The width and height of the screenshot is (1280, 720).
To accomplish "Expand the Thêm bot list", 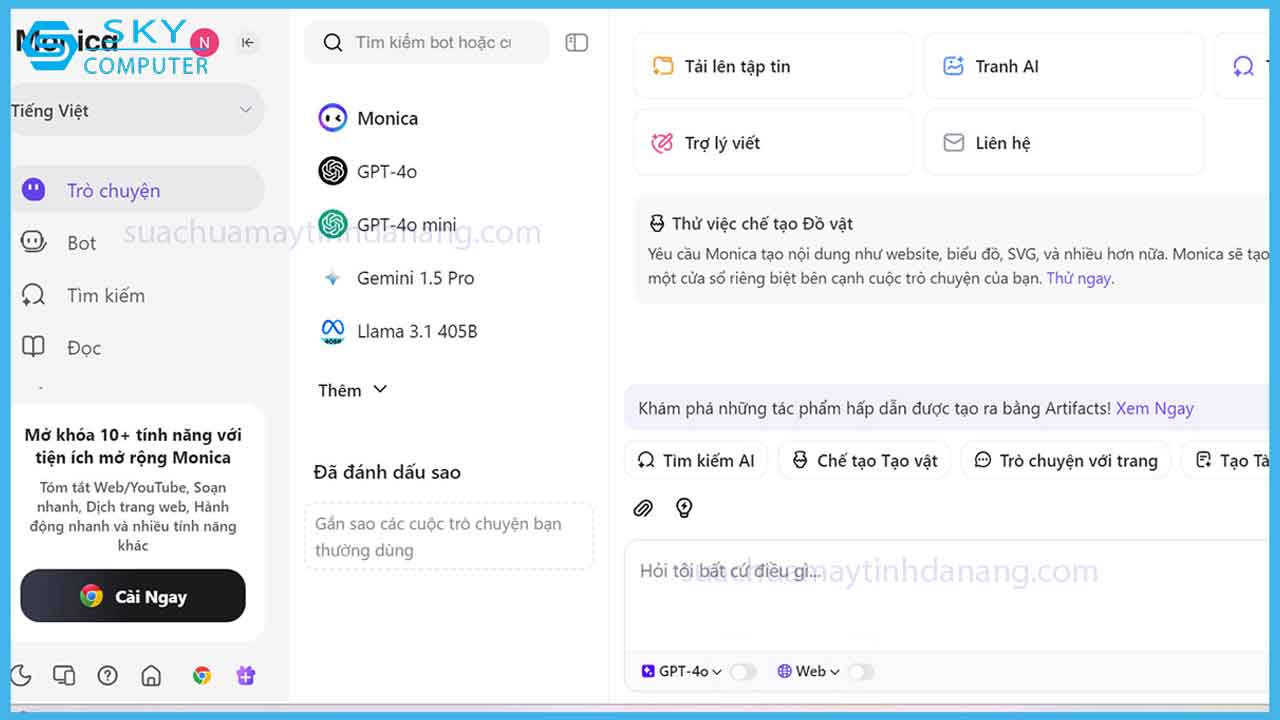I will click(x=352, y=390).
